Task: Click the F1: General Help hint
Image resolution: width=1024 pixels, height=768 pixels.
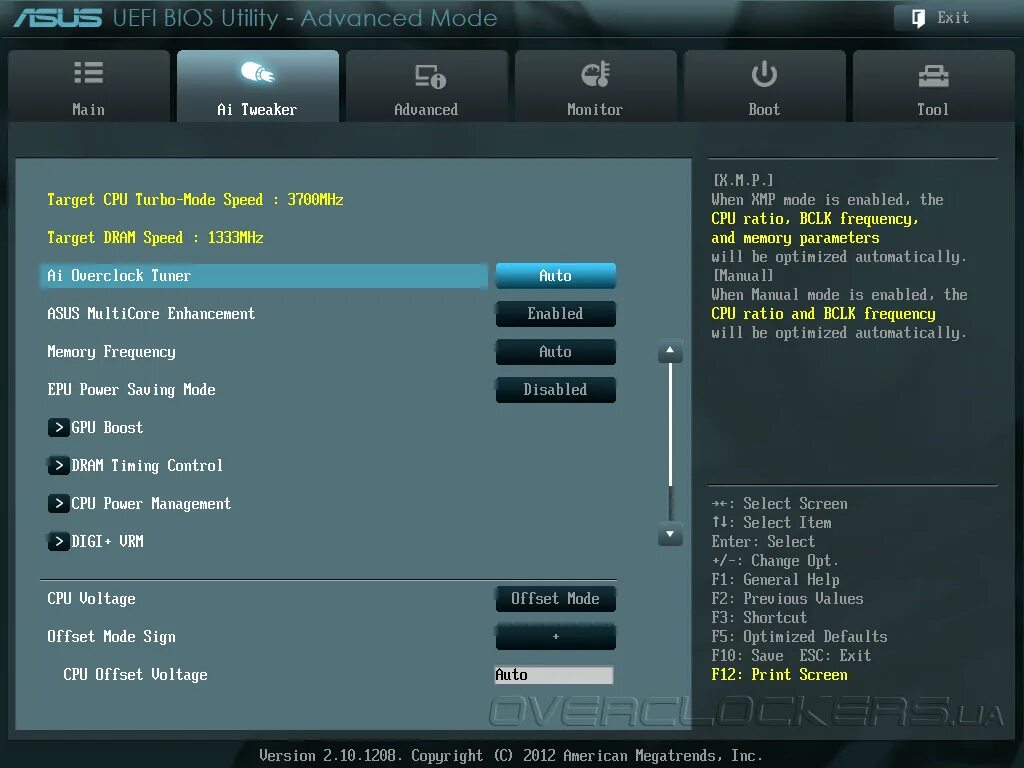Action: (775, 580)
